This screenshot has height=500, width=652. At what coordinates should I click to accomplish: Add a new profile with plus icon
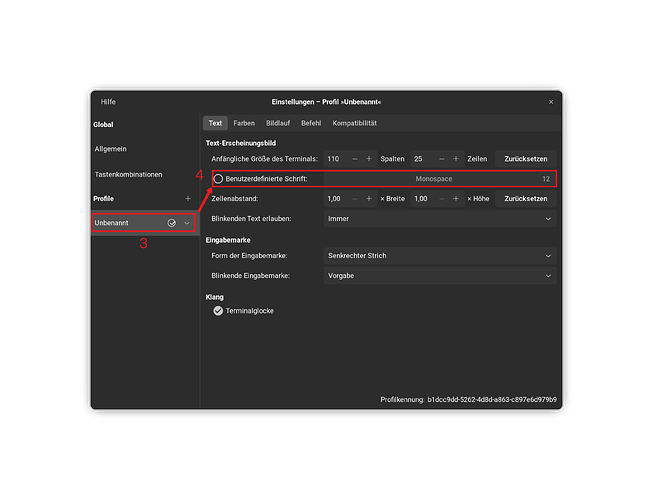pos(188,199)
